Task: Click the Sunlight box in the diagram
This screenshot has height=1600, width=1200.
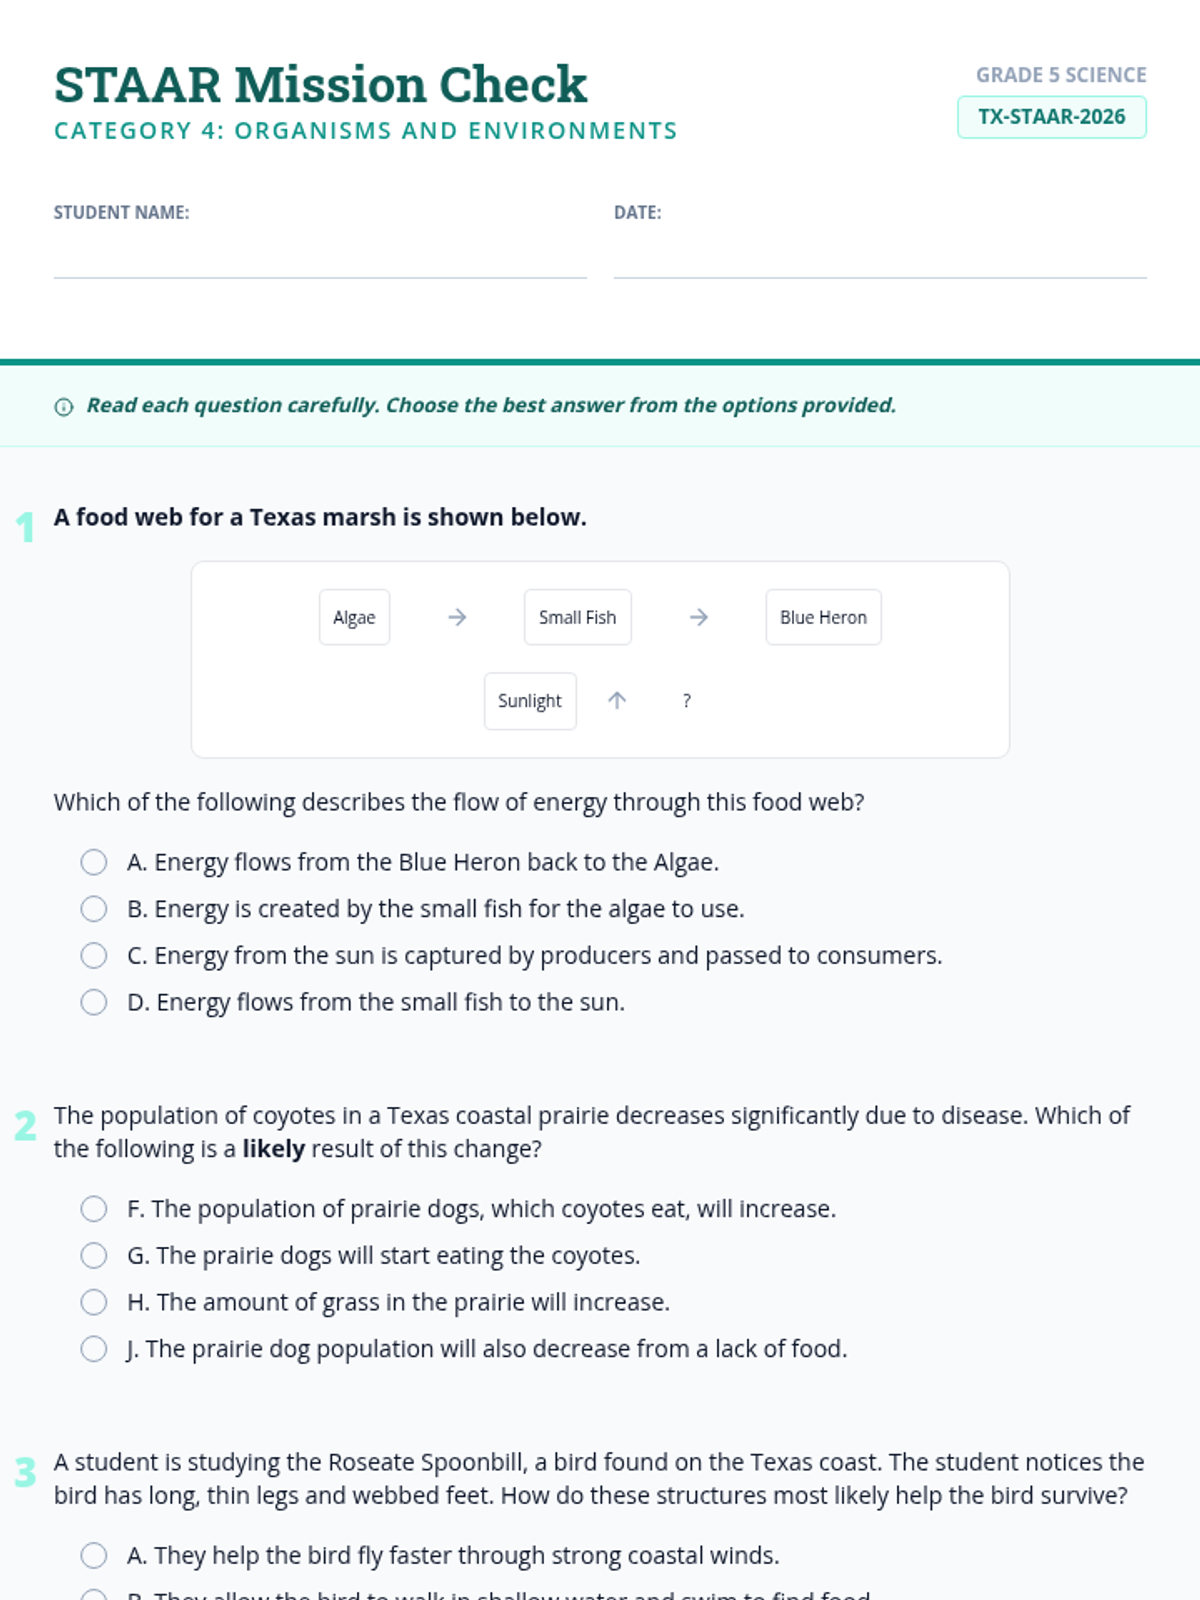Action: [x=530, y=701]
